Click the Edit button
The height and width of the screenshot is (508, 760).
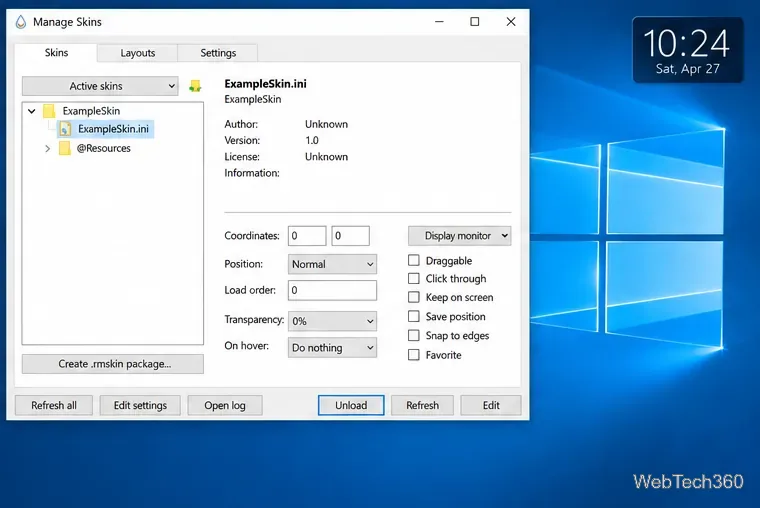pos(491,405)
